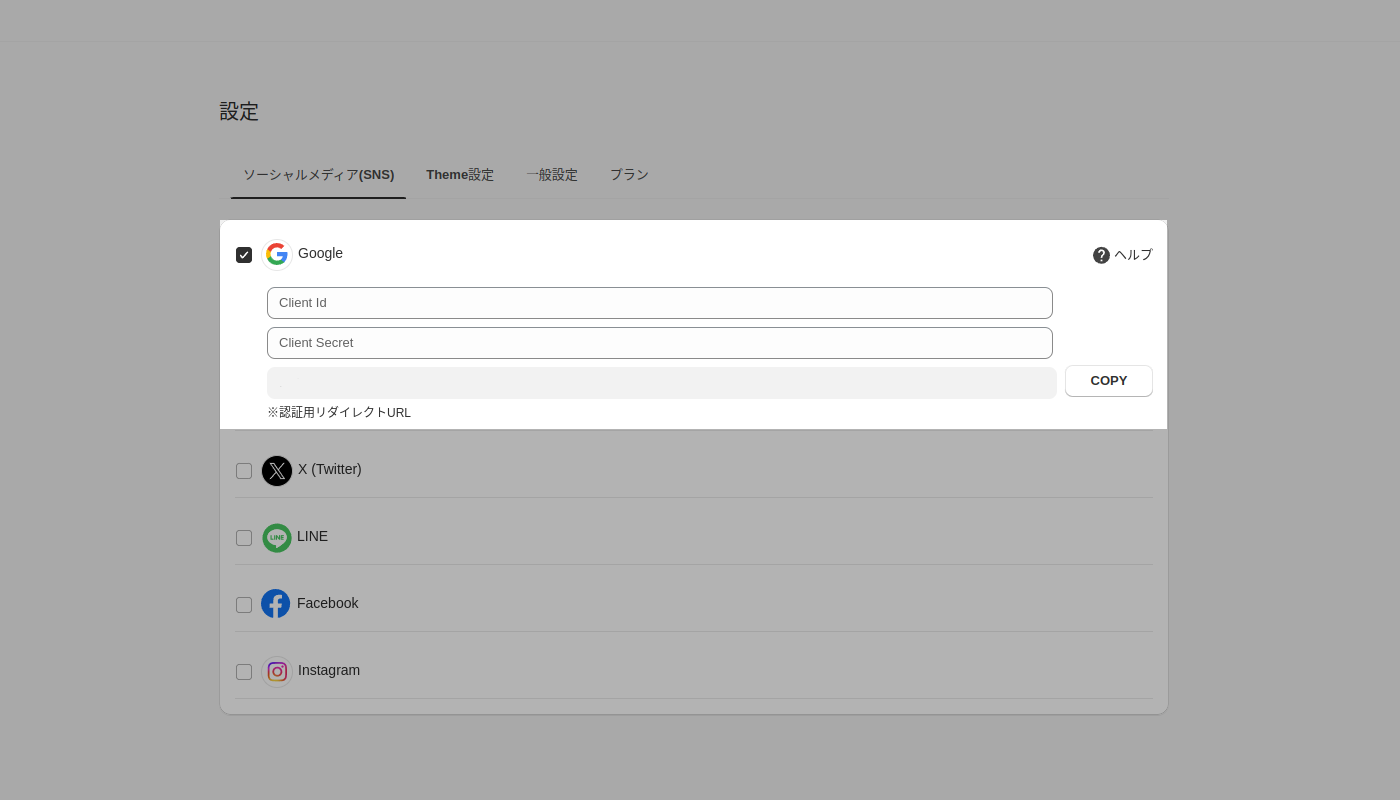This screenshot has width=1400, height=800.
Task: Enable the LINE checkbox
Action: (x=244, y=538)
